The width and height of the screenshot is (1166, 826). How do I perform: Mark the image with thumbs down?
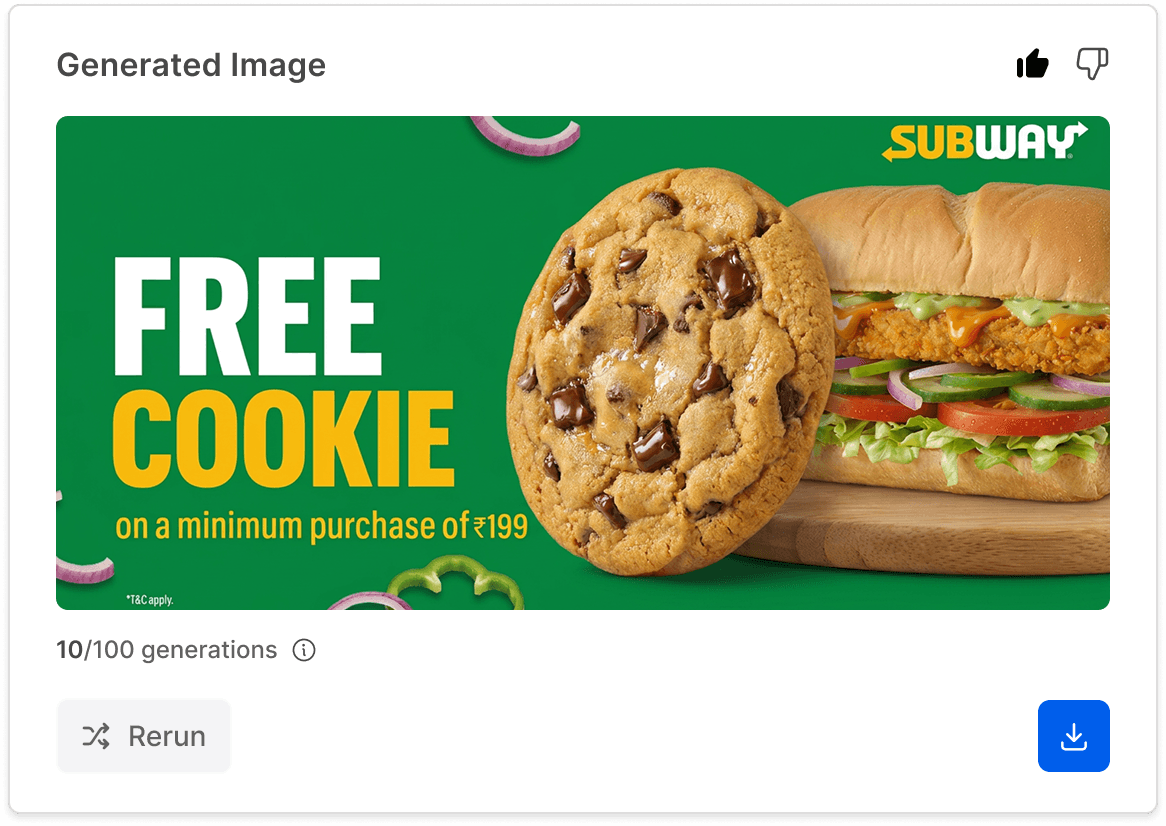point(1092,64)
